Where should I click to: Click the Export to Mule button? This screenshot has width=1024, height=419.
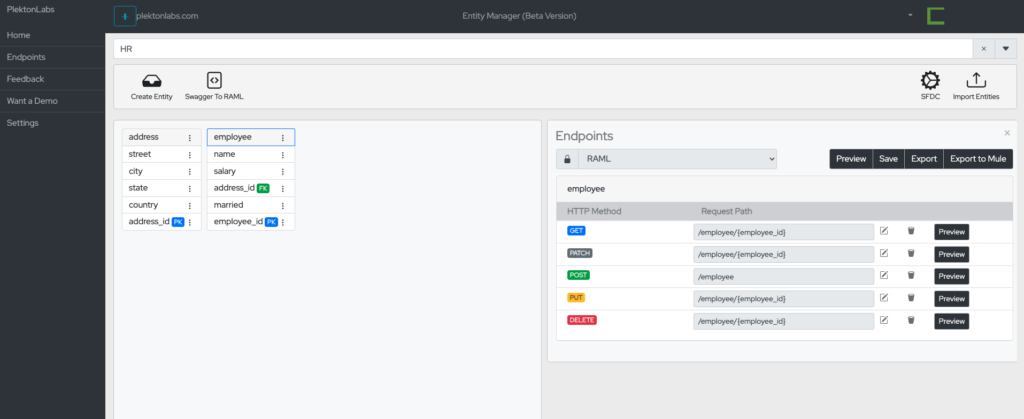coord(979,159)
